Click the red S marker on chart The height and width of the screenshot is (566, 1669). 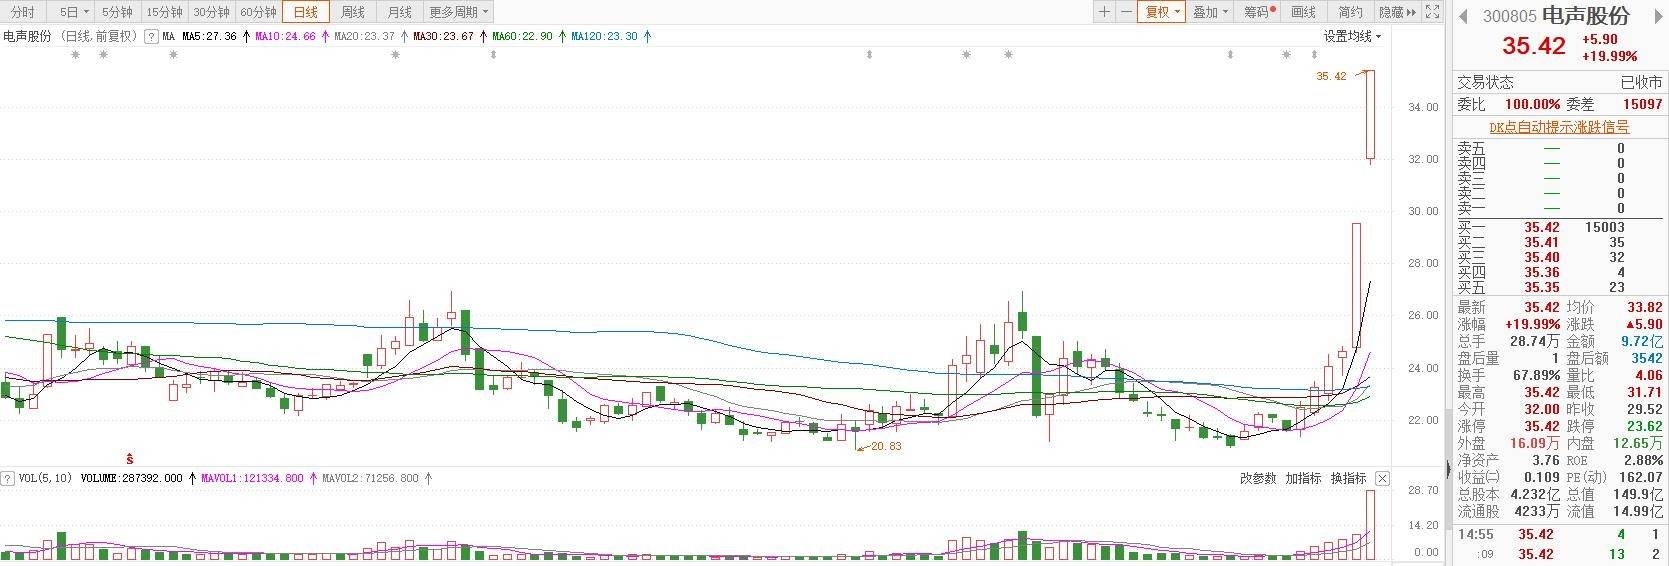[129, 457]
